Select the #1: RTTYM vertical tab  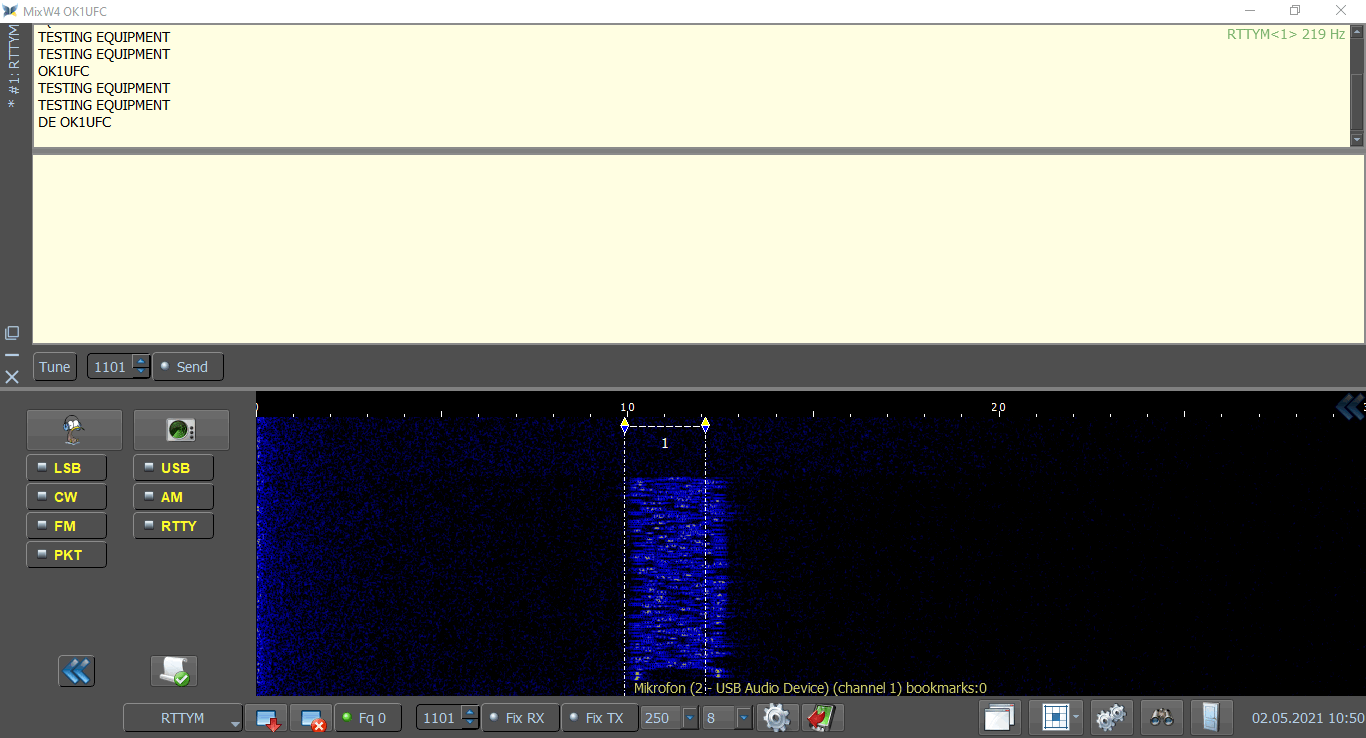13,67
